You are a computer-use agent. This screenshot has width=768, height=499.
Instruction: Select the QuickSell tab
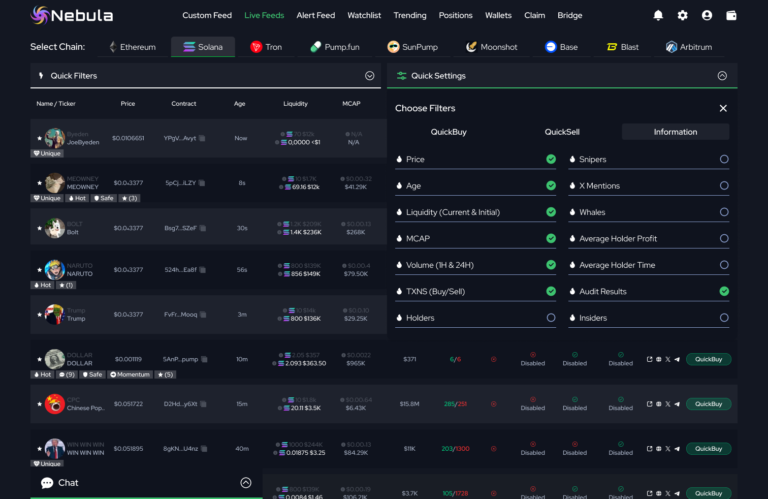pos(562,132)
